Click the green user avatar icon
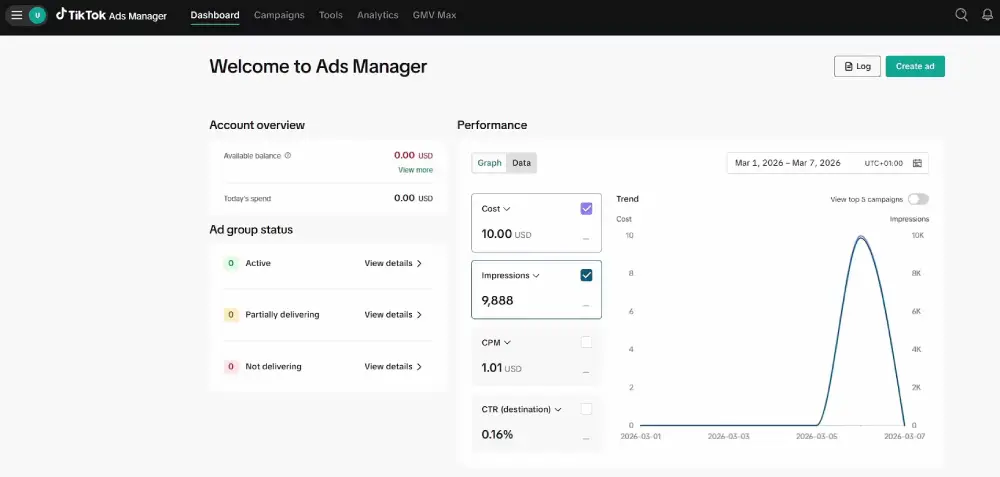Image resolution: width=1000 pixels, height=477 pixels. click(x=37, y=15)
